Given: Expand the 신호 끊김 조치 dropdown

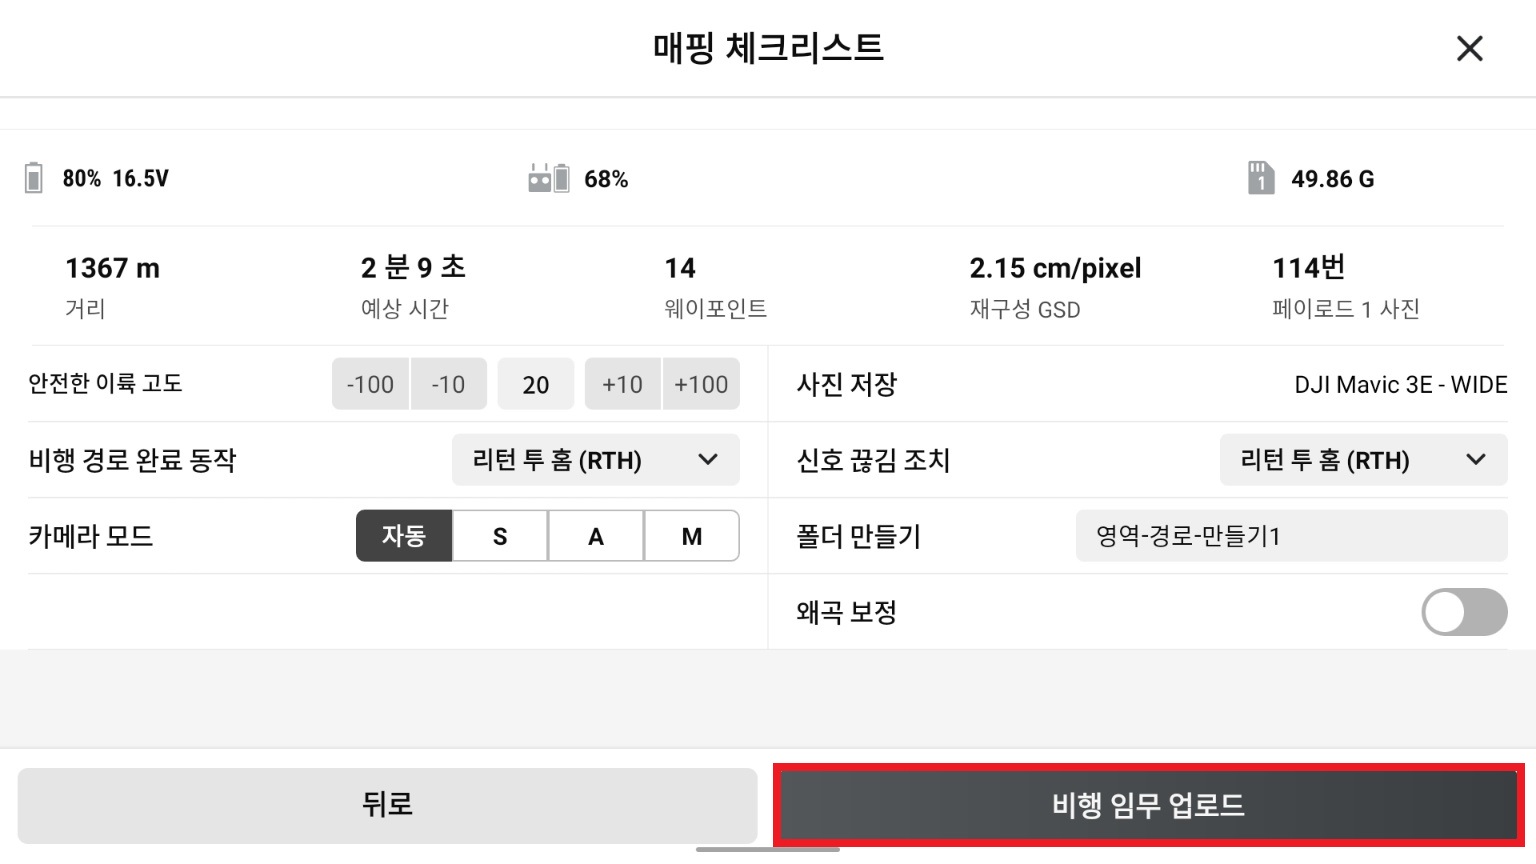Looking at the screenshot, I should pyautogui.click(x=1362, y=460).
